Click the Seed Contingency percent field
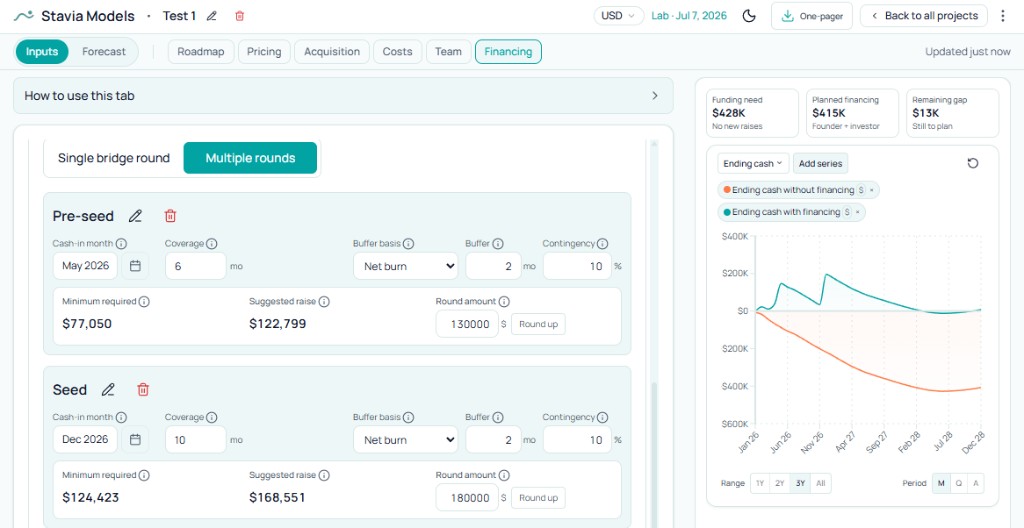The height and width of the screenshot is (528, 1024). coord(577,440)
